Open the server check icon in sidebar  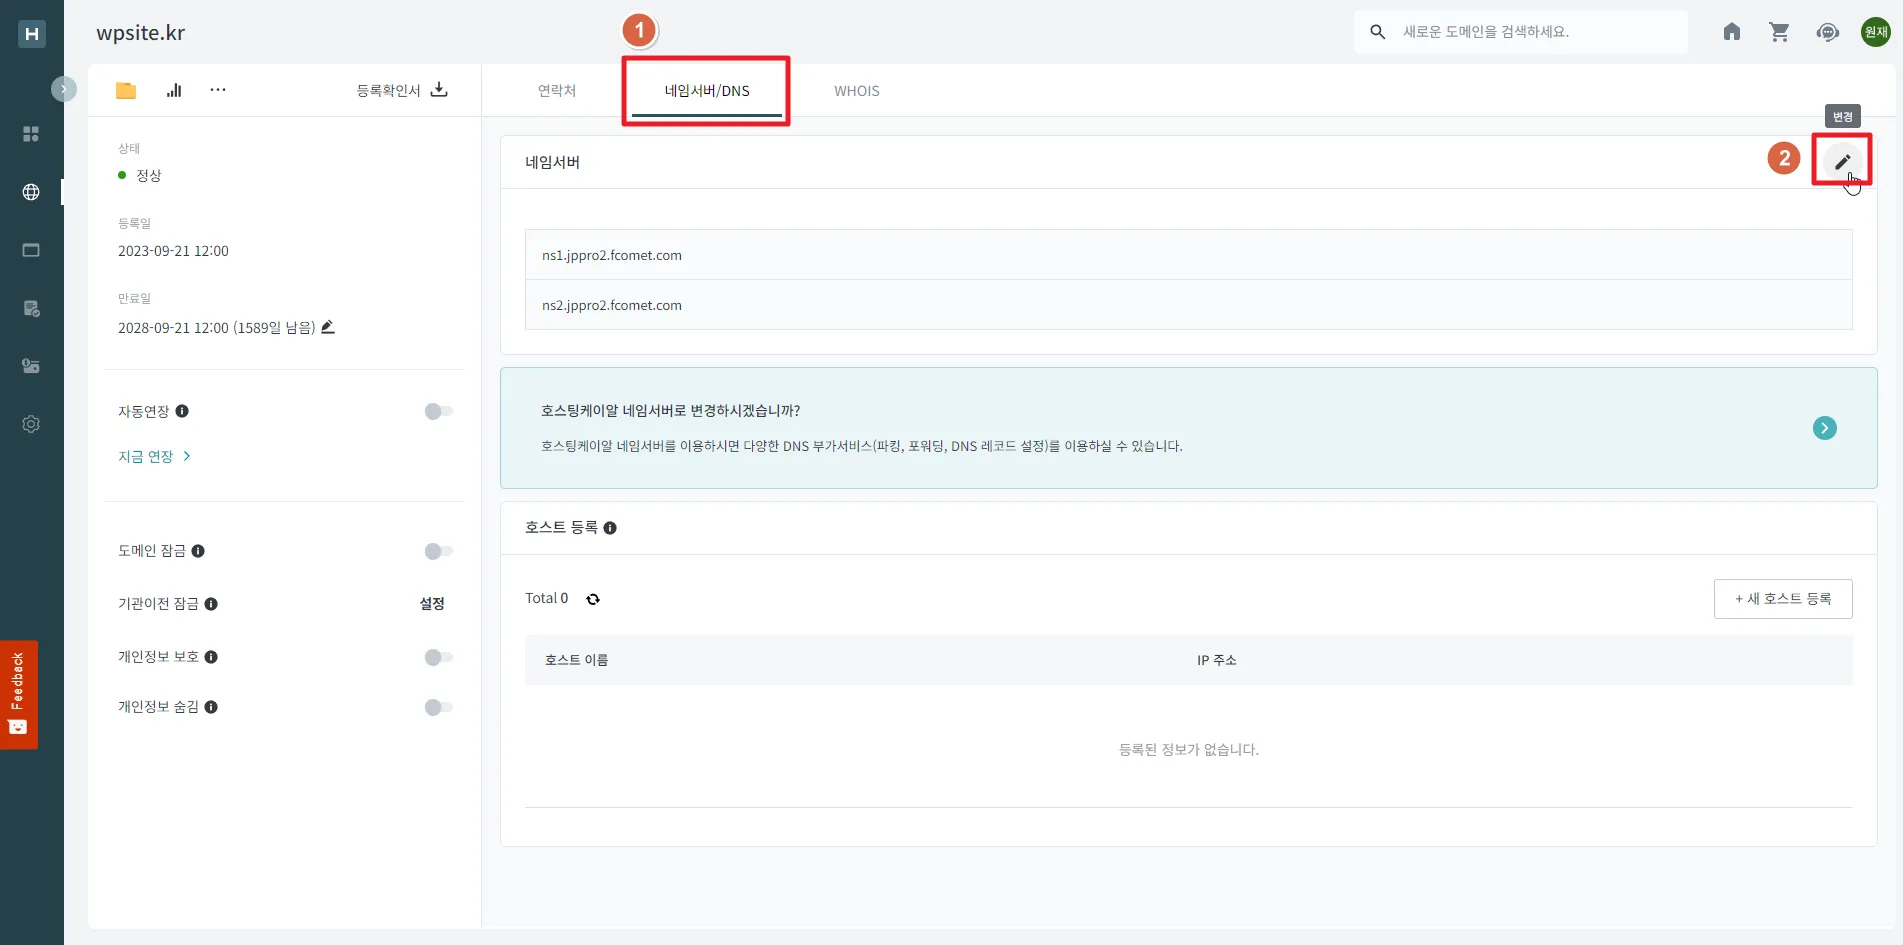31,308
